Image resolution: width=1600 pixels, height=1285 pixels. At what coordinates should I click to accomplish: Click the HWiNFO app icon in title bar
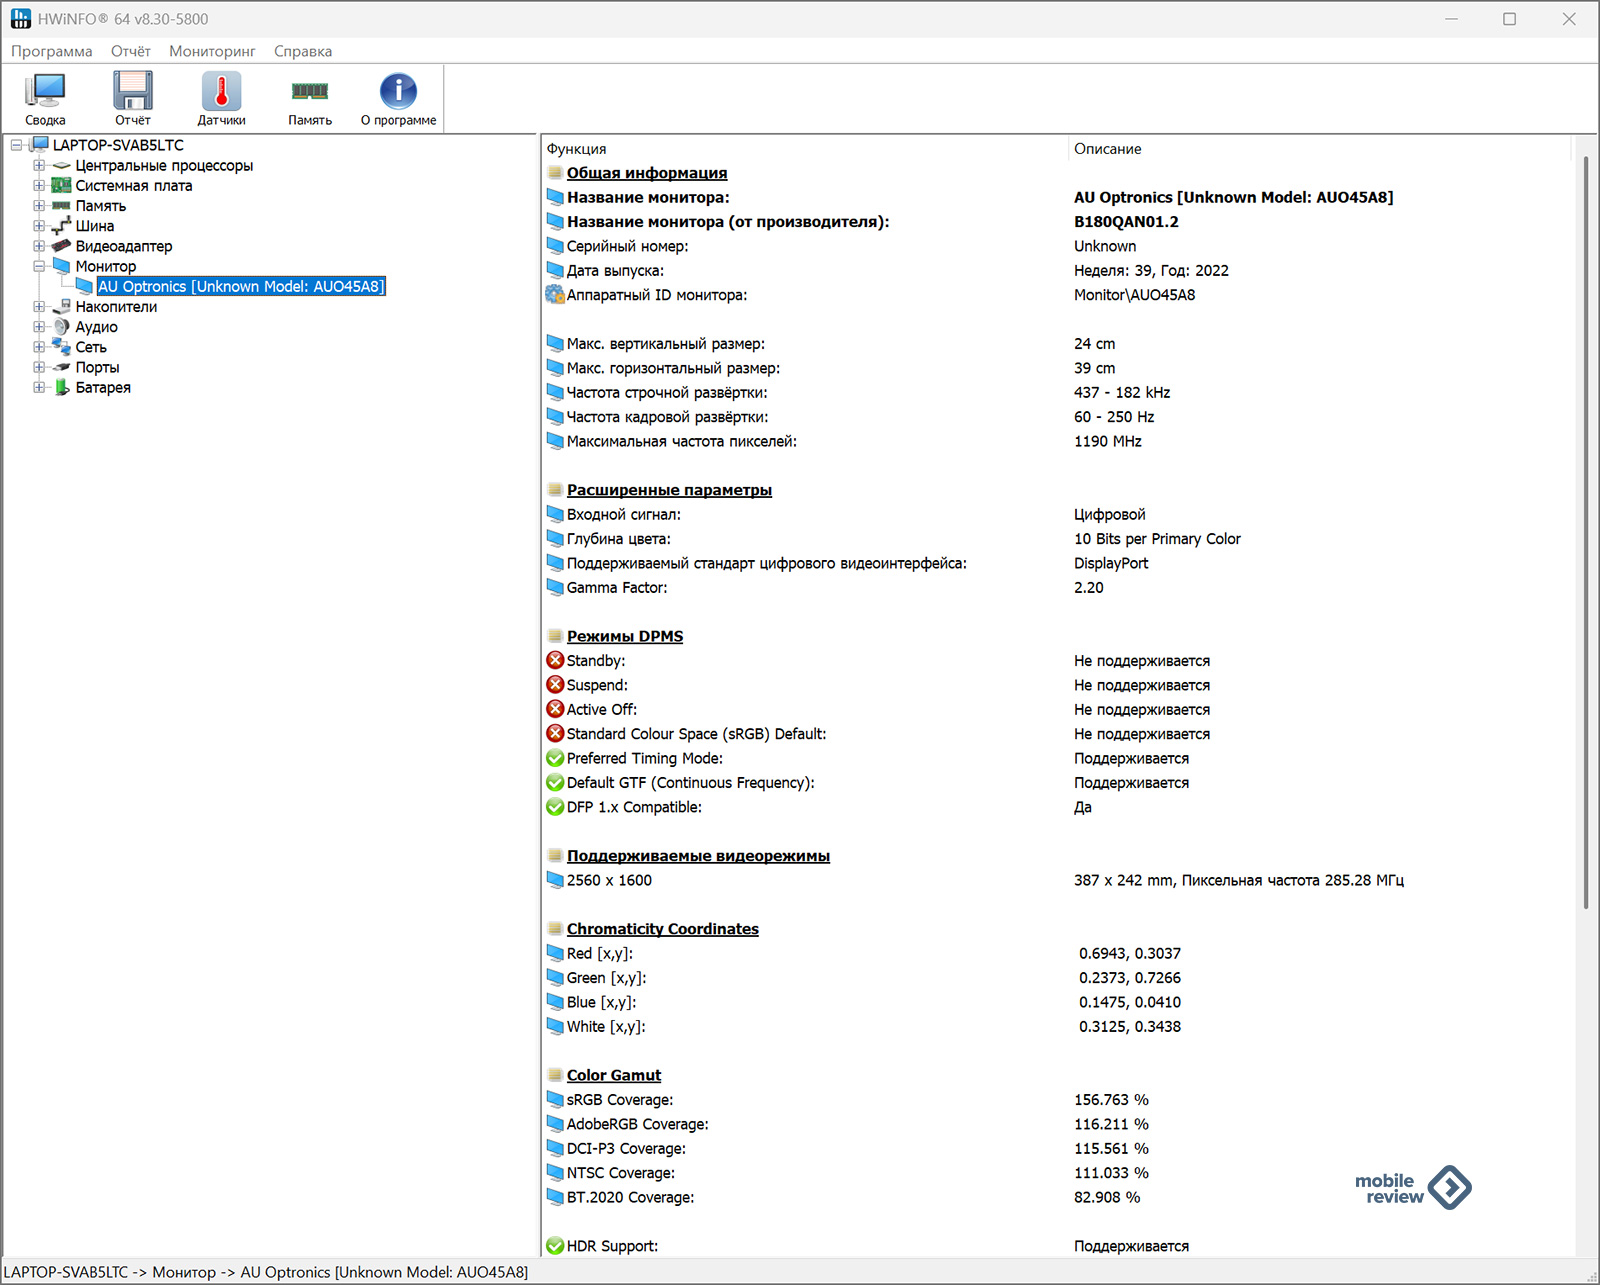[x=20, y=19]
